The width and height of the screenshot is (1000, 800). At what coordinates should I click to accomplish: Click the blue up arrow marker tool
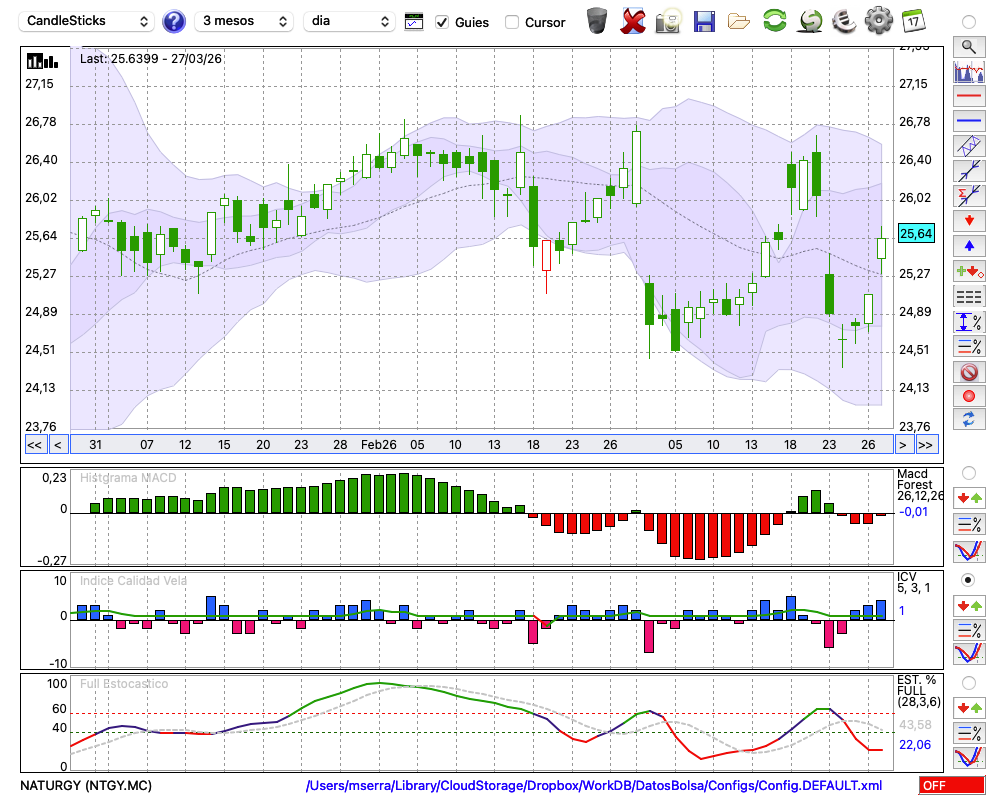[968, 245]
